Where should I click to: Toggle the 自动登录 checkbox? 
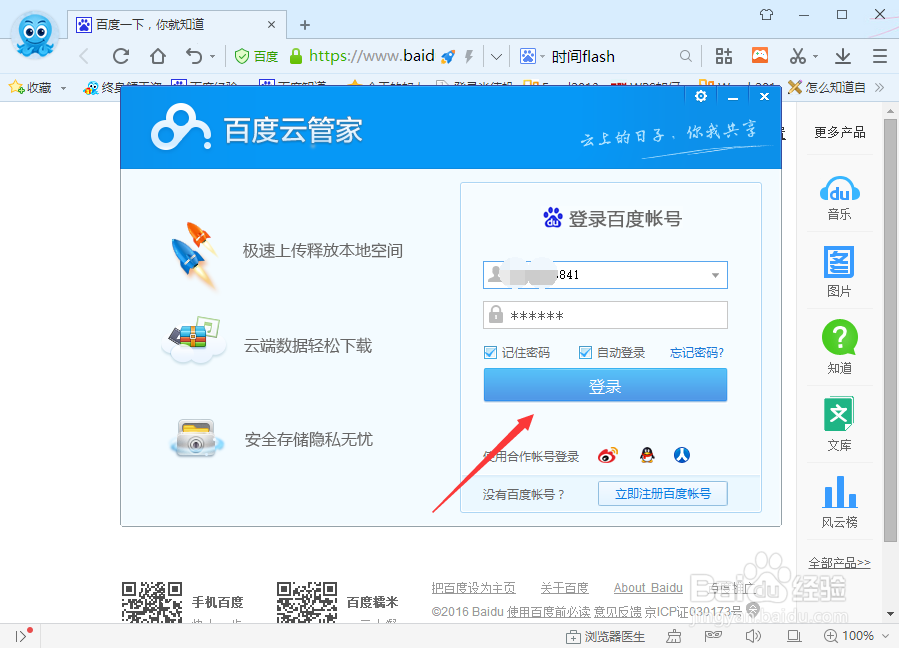tap(585, 352)
